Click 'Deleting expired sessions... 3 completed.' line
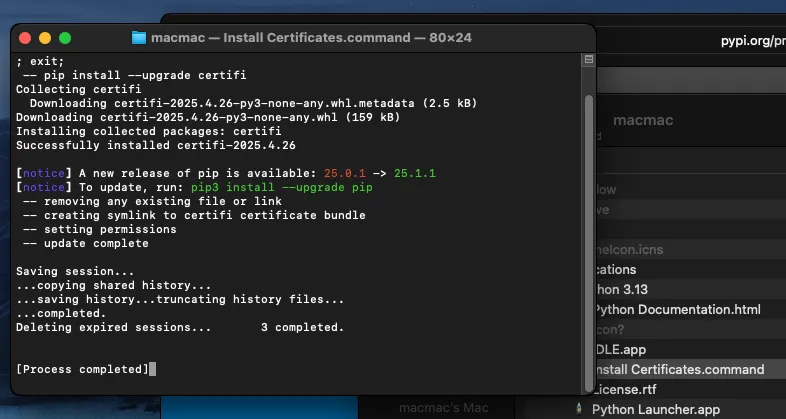The image size is (786, 419). (x=180, y=327)
